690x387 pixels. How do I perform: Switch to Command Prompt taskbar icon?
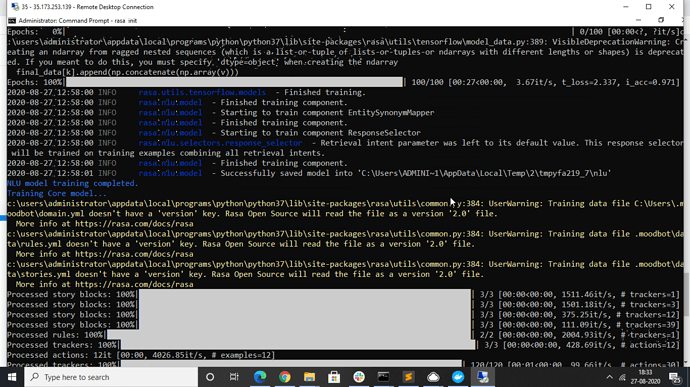pos(384,377)
